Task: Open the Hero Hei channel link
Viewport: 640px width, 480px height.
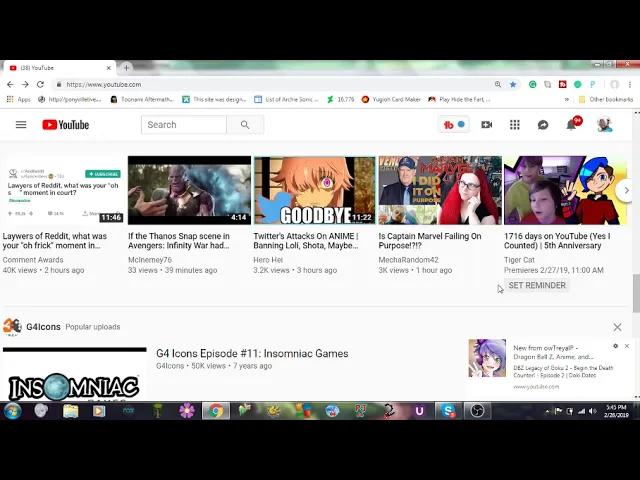Action: coord(268,260)
